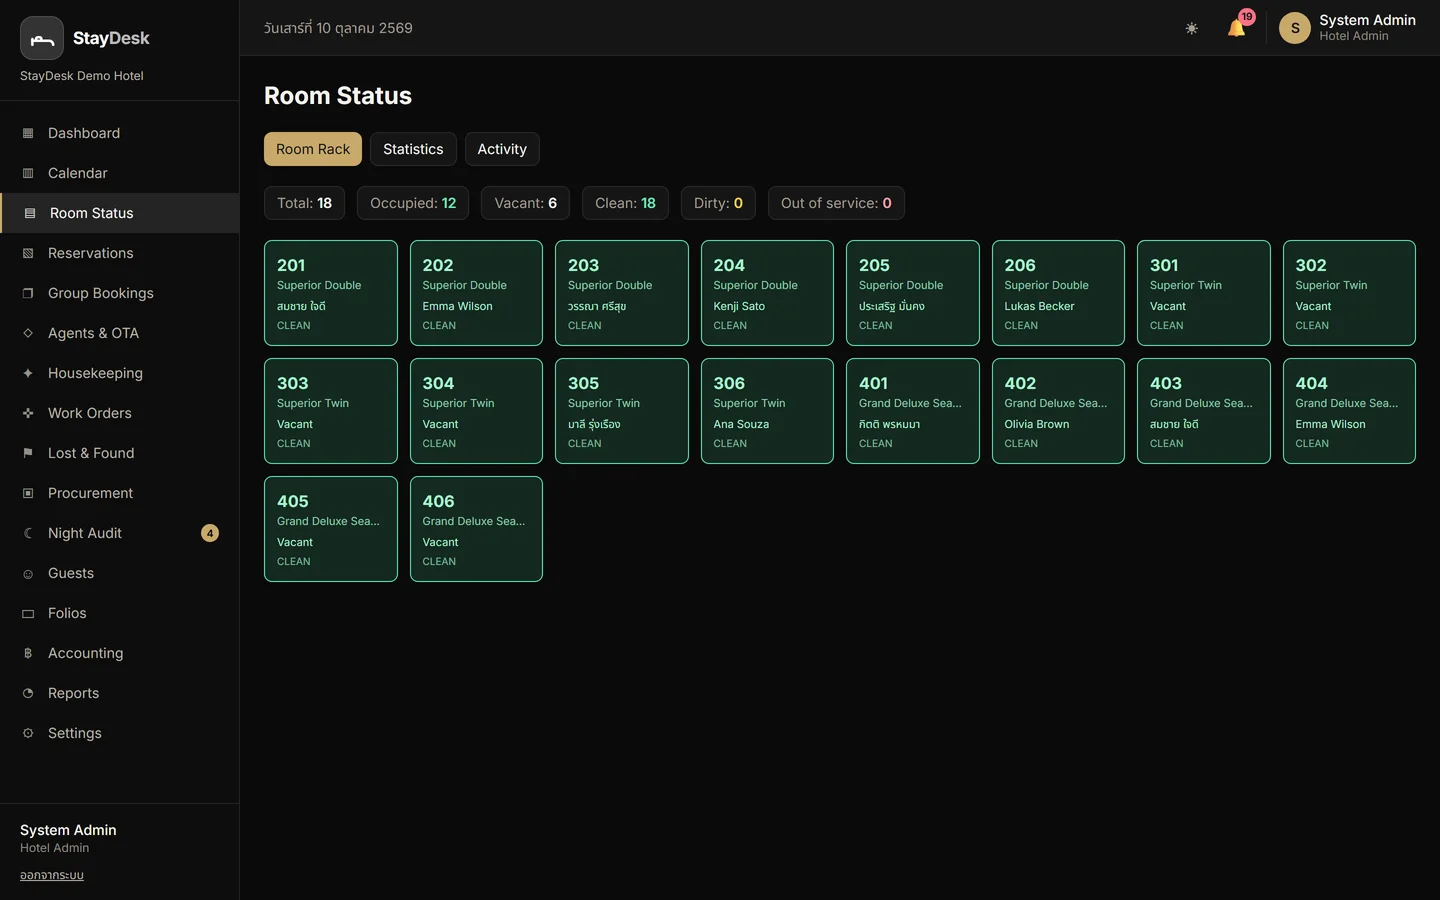
Task: Open the Activity tab
Action: pyautogui.click(x=502, y=149)
